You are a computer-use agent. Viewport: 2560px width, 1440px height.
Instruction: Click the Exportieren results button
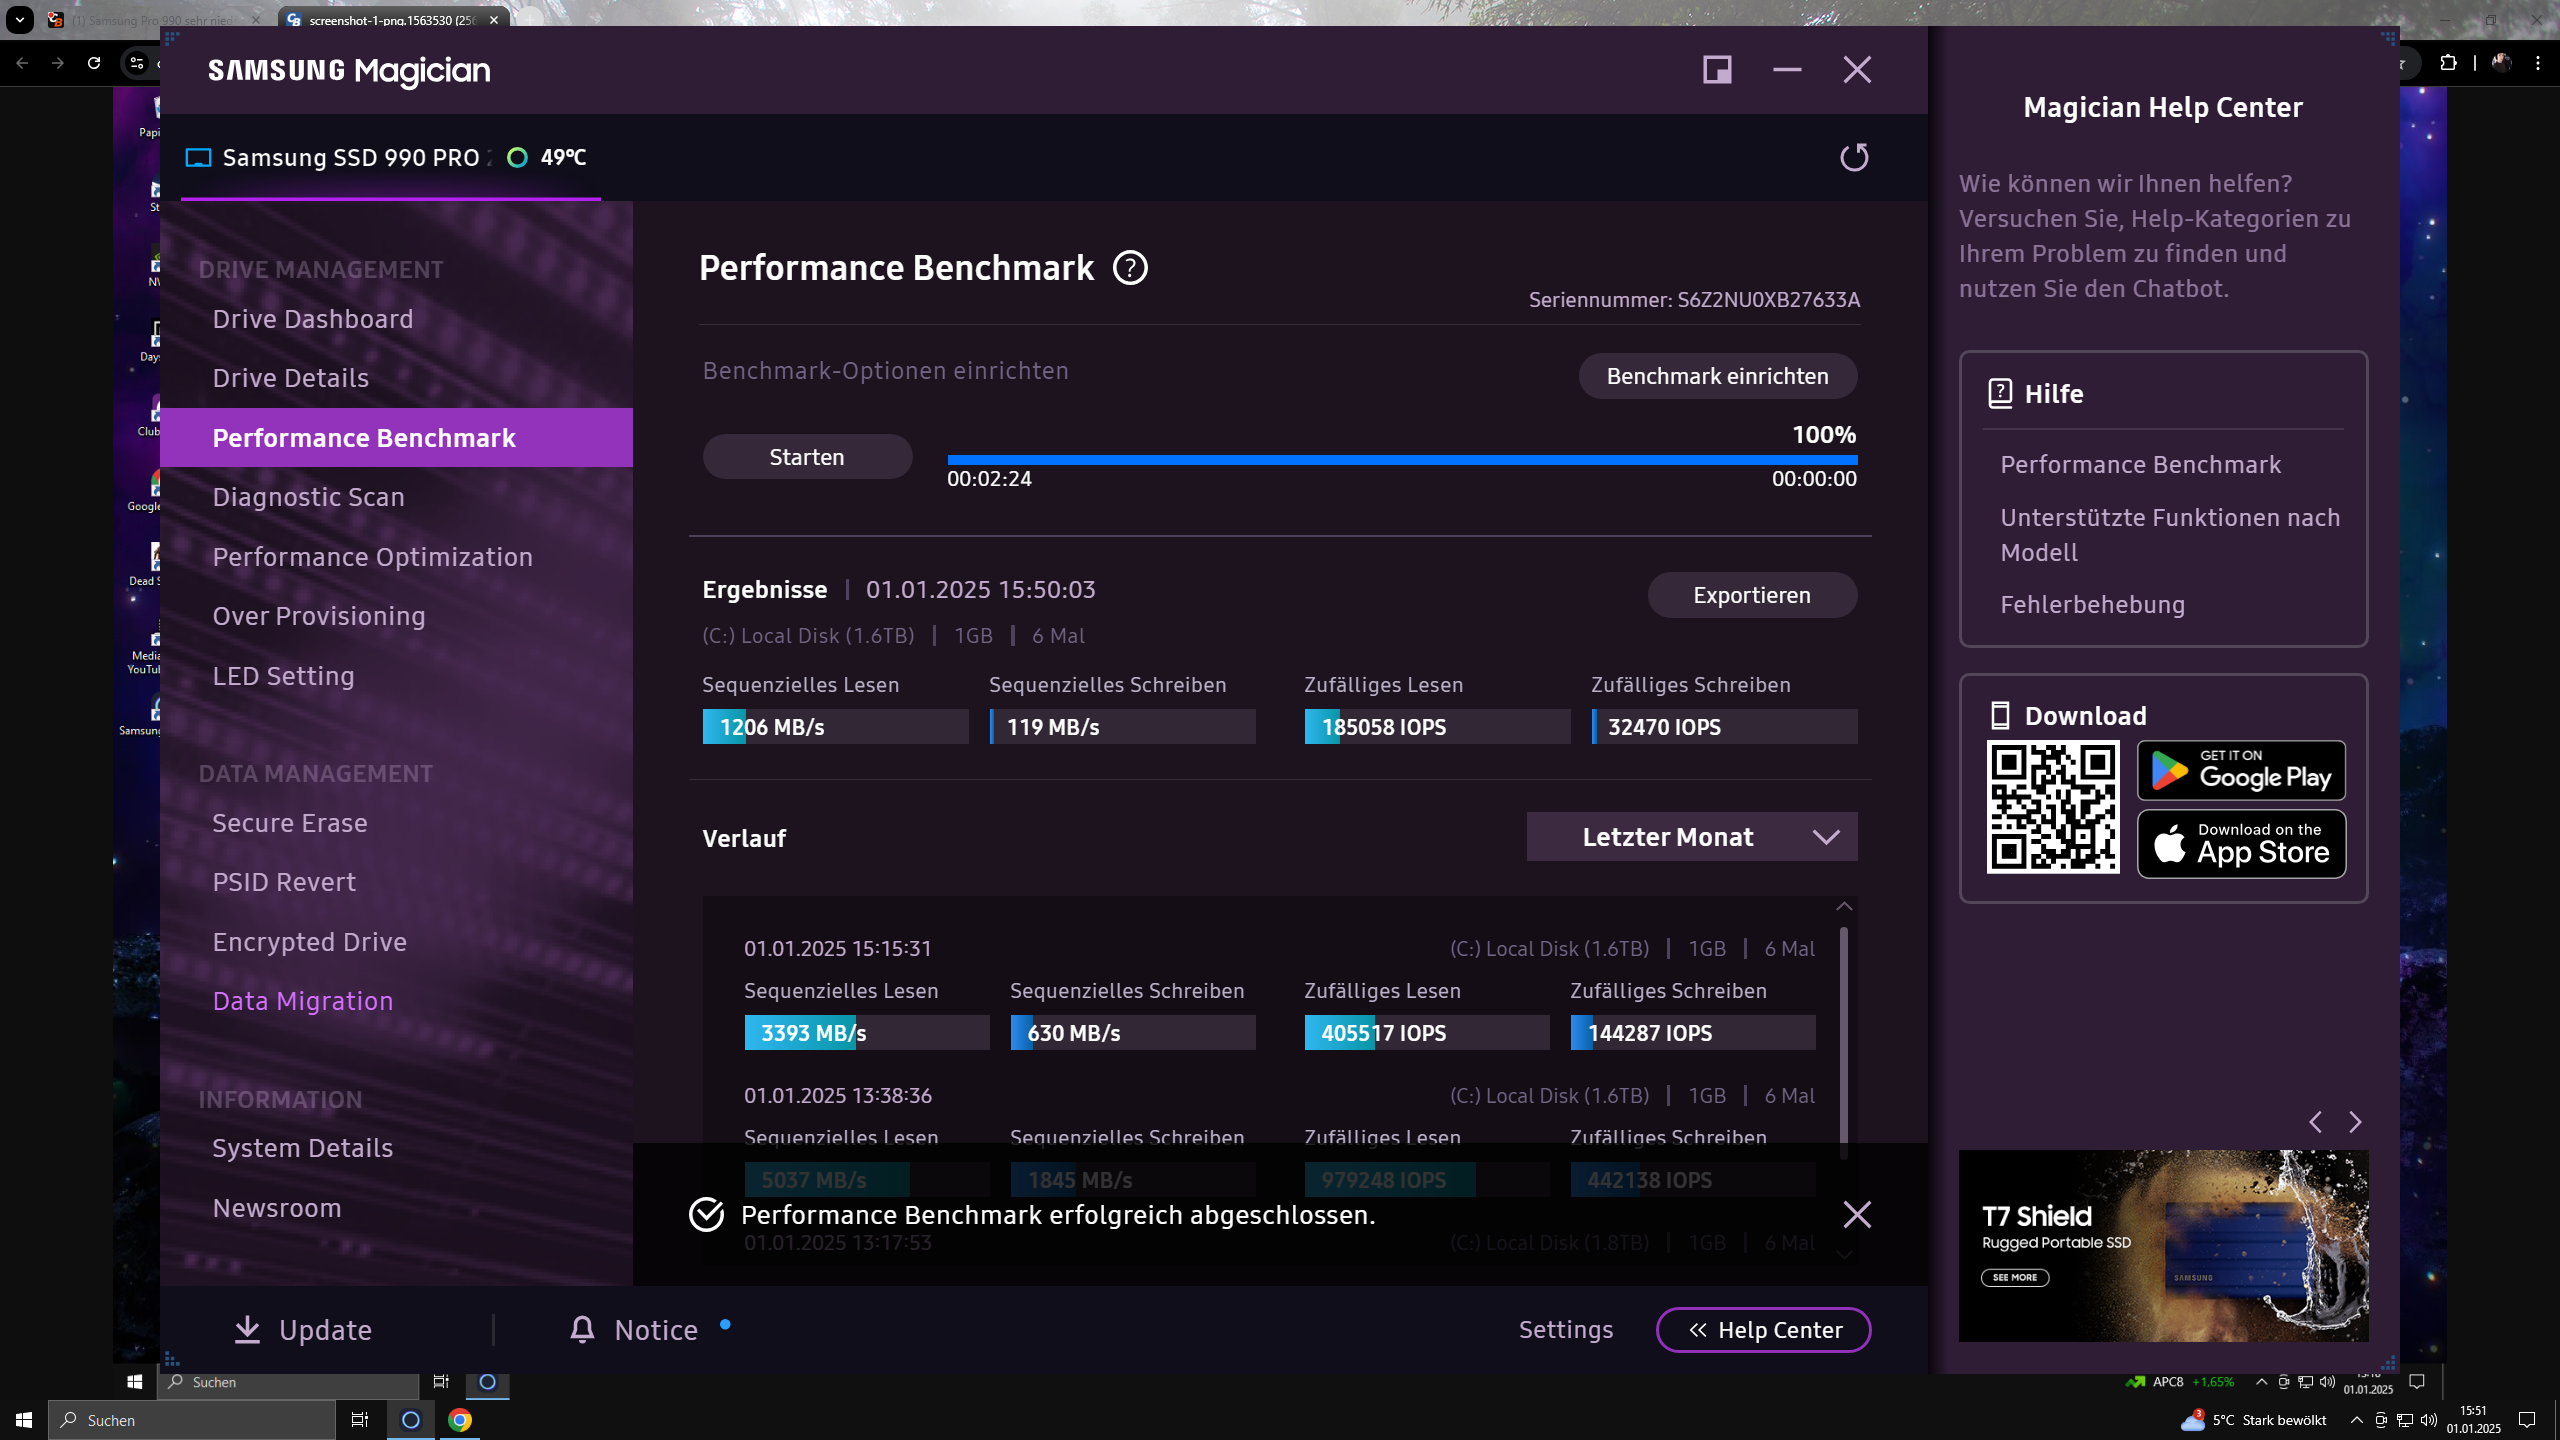[1751, 595]
